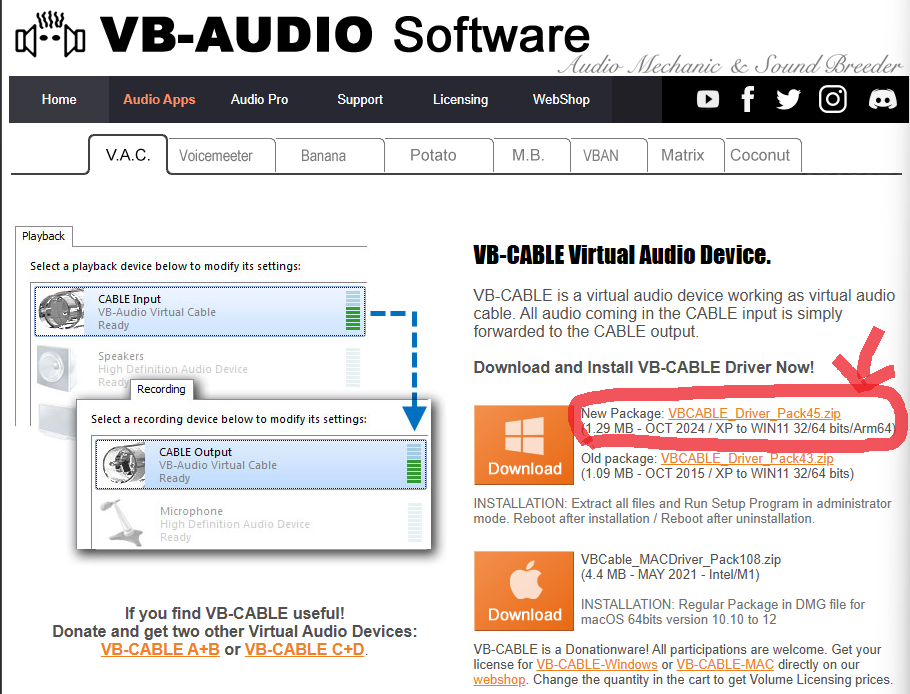Click the CABLE Input playback device image
This screenshot has height=694, width=910.
click(x=61, y=311)
